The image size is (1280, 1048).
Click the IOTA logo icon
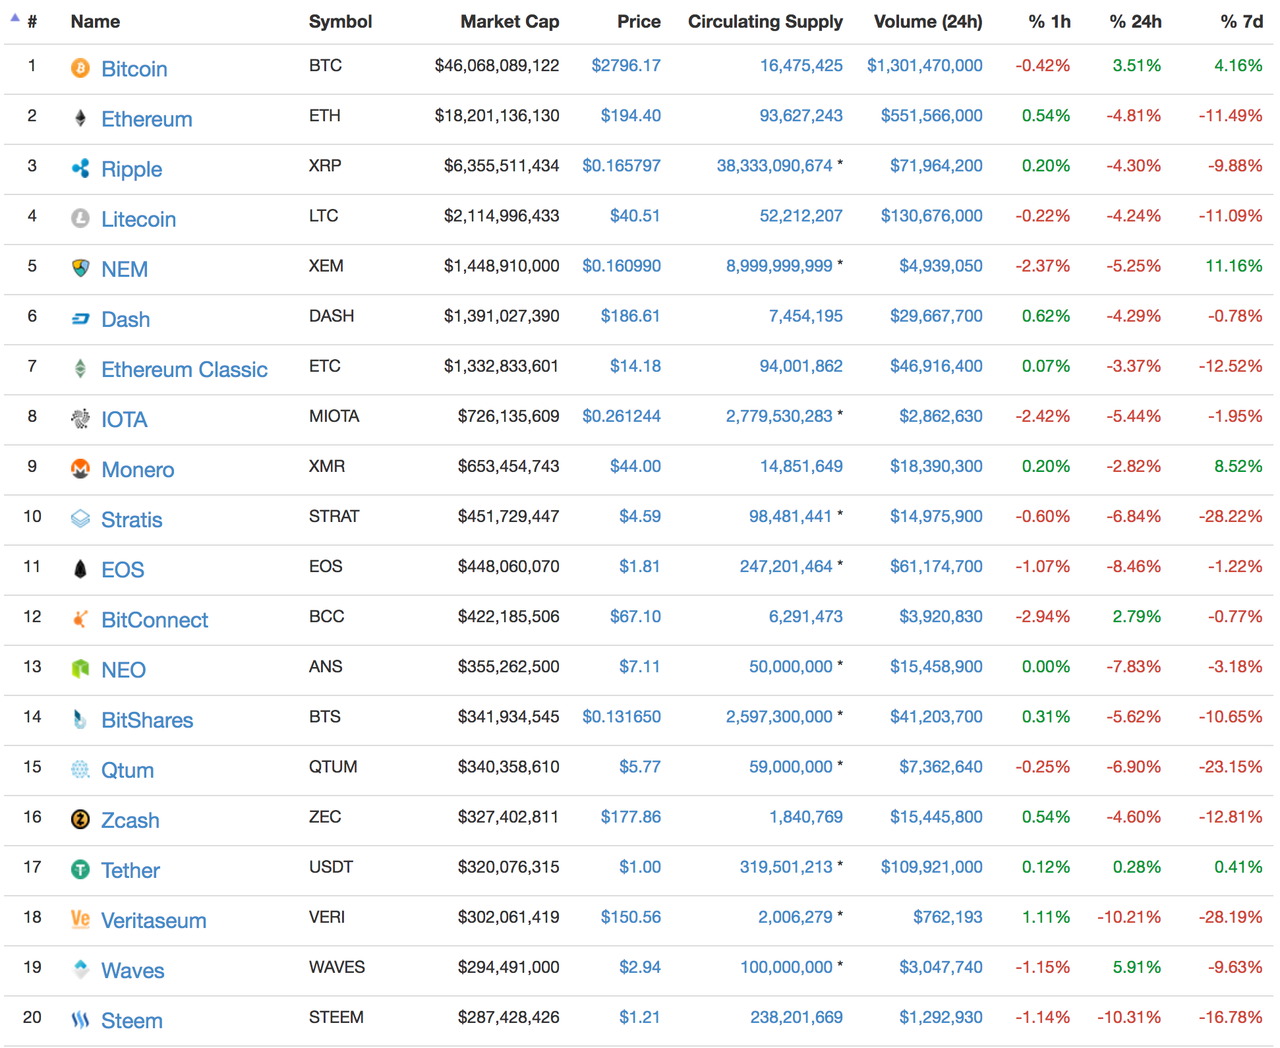point(80,419)
